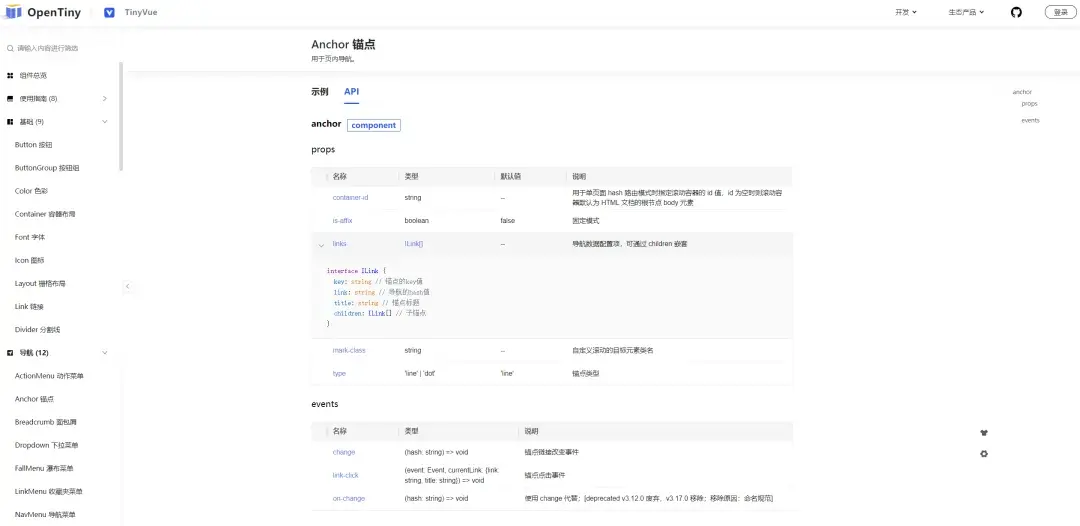The height and width of the screenshot is (526, 1080).
Task: Open Icon 图标 in the sidebar
Action: (x=30, y=261)
